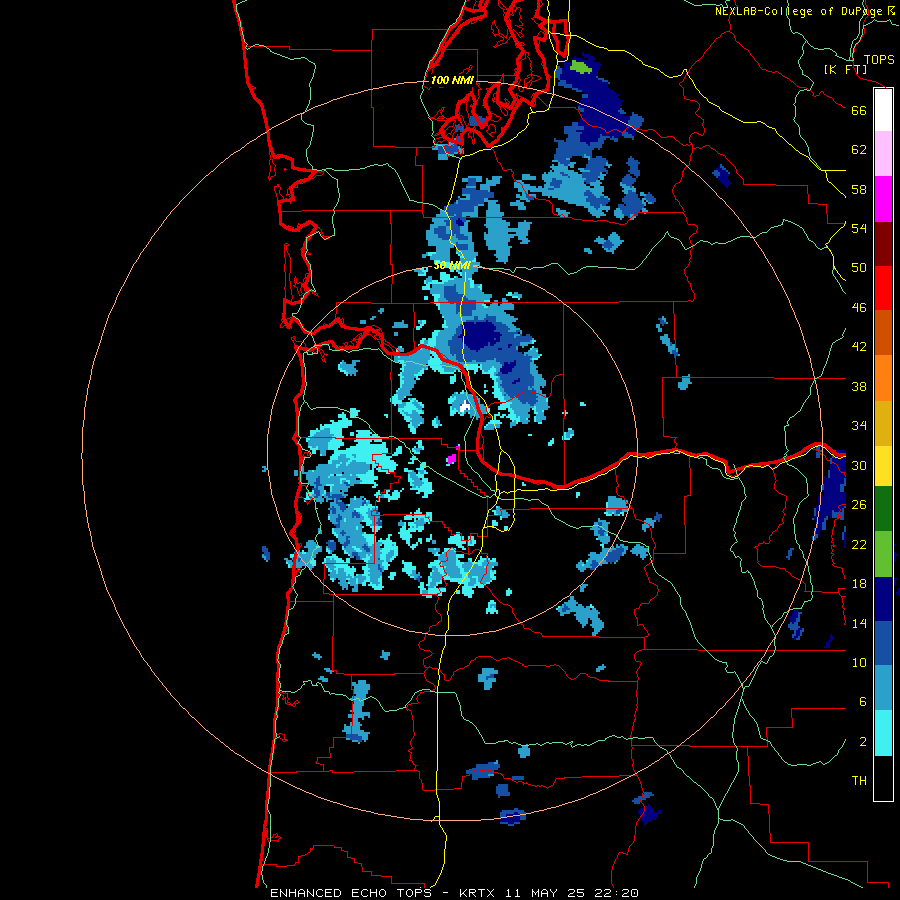Click the 100 NMI range ring label
The width and height of the screenshot is (900, 900).
pyautogui.click(x=452, y=80)
